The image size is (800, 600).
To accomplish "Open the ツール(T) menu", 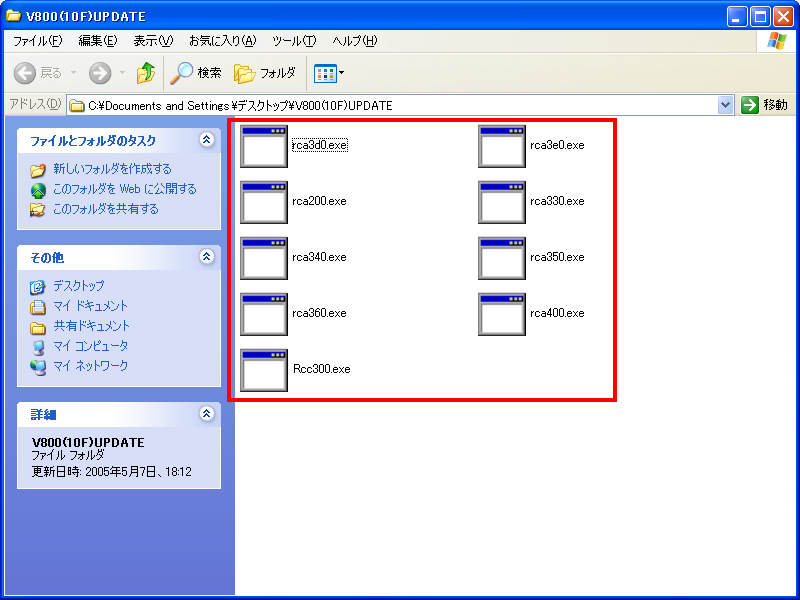I will (x=294, y=41).
